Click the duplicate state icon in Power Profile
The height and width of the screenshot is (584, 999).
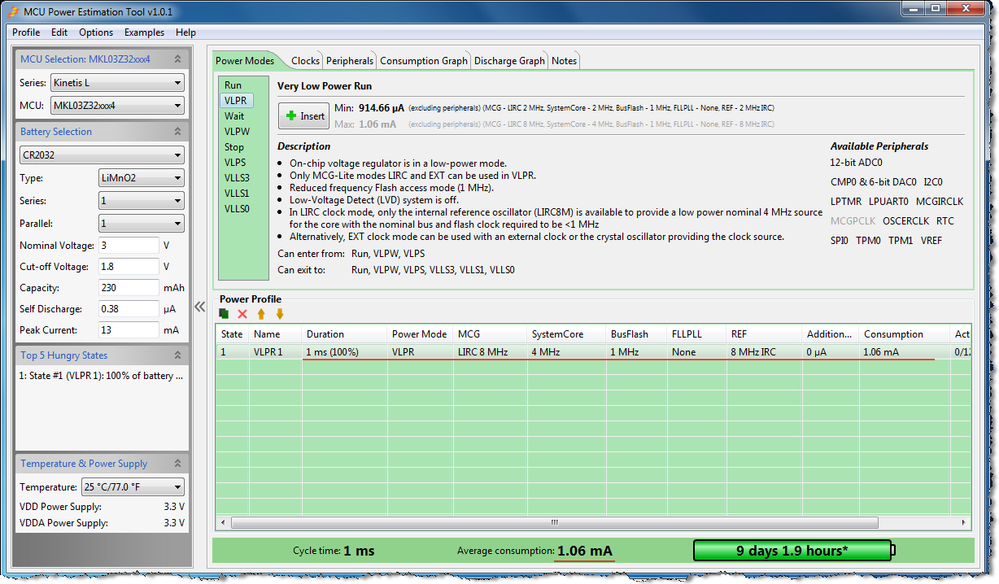tap(224, 314)
